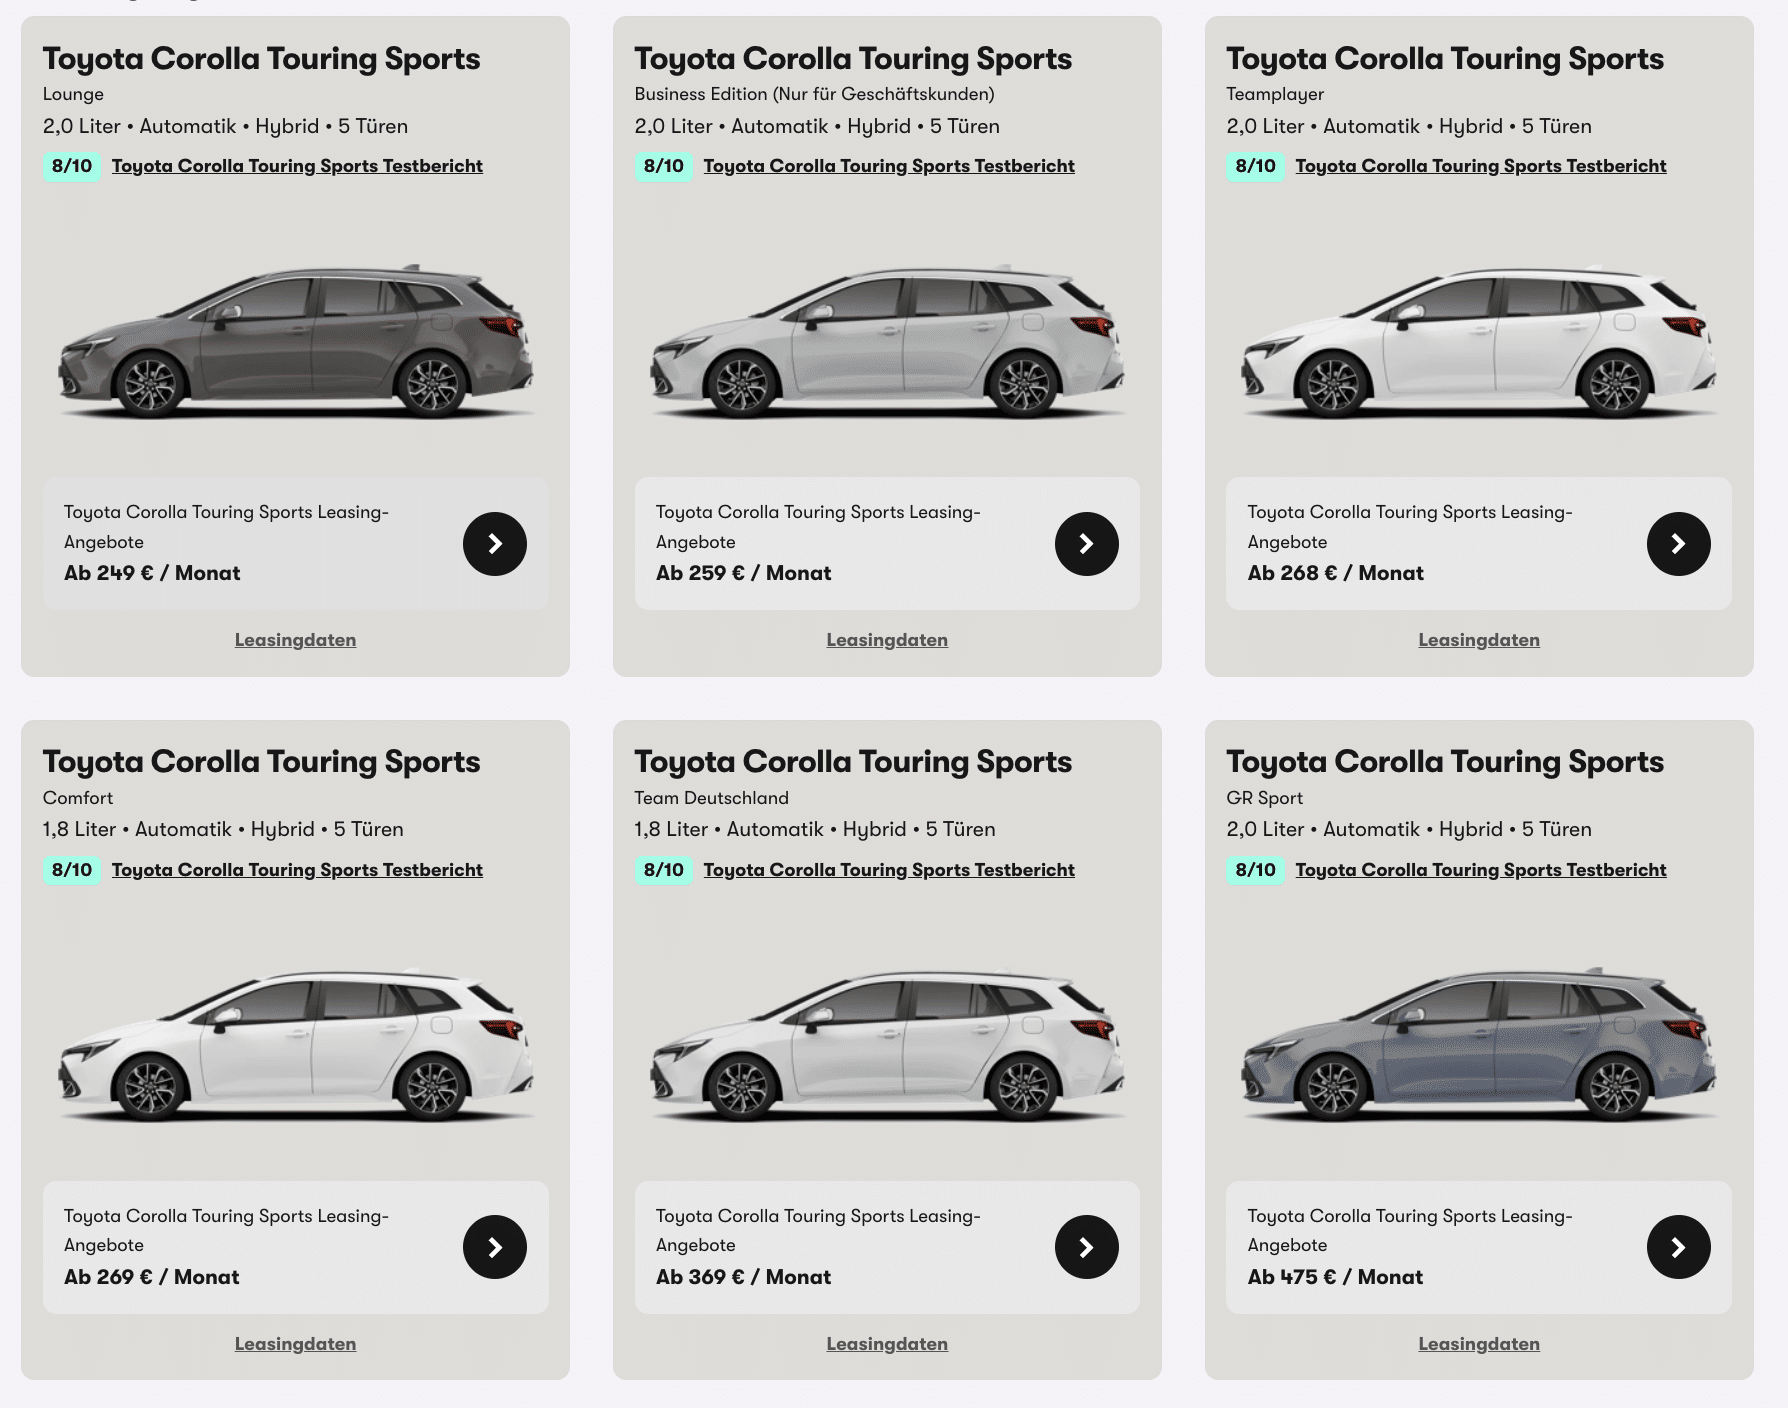The image size is (1788, 1408).
Task: Click arrow icon on Team Deutschland 369 € offer
Action: [x=1087, y=1247]
